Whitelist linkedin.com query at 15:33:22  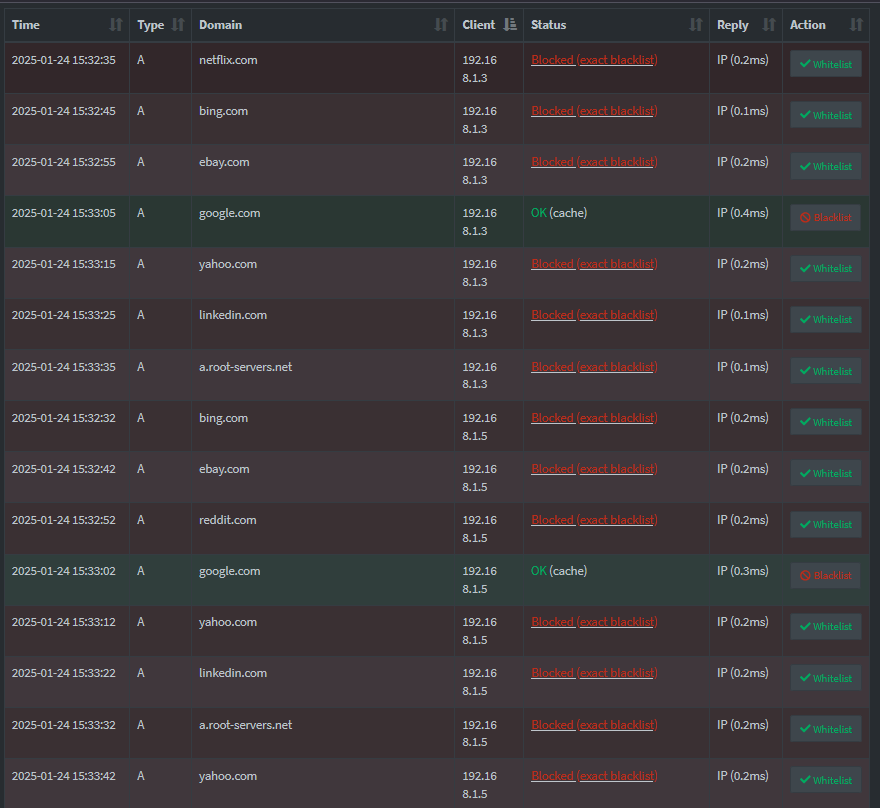[x=826, y=678]
